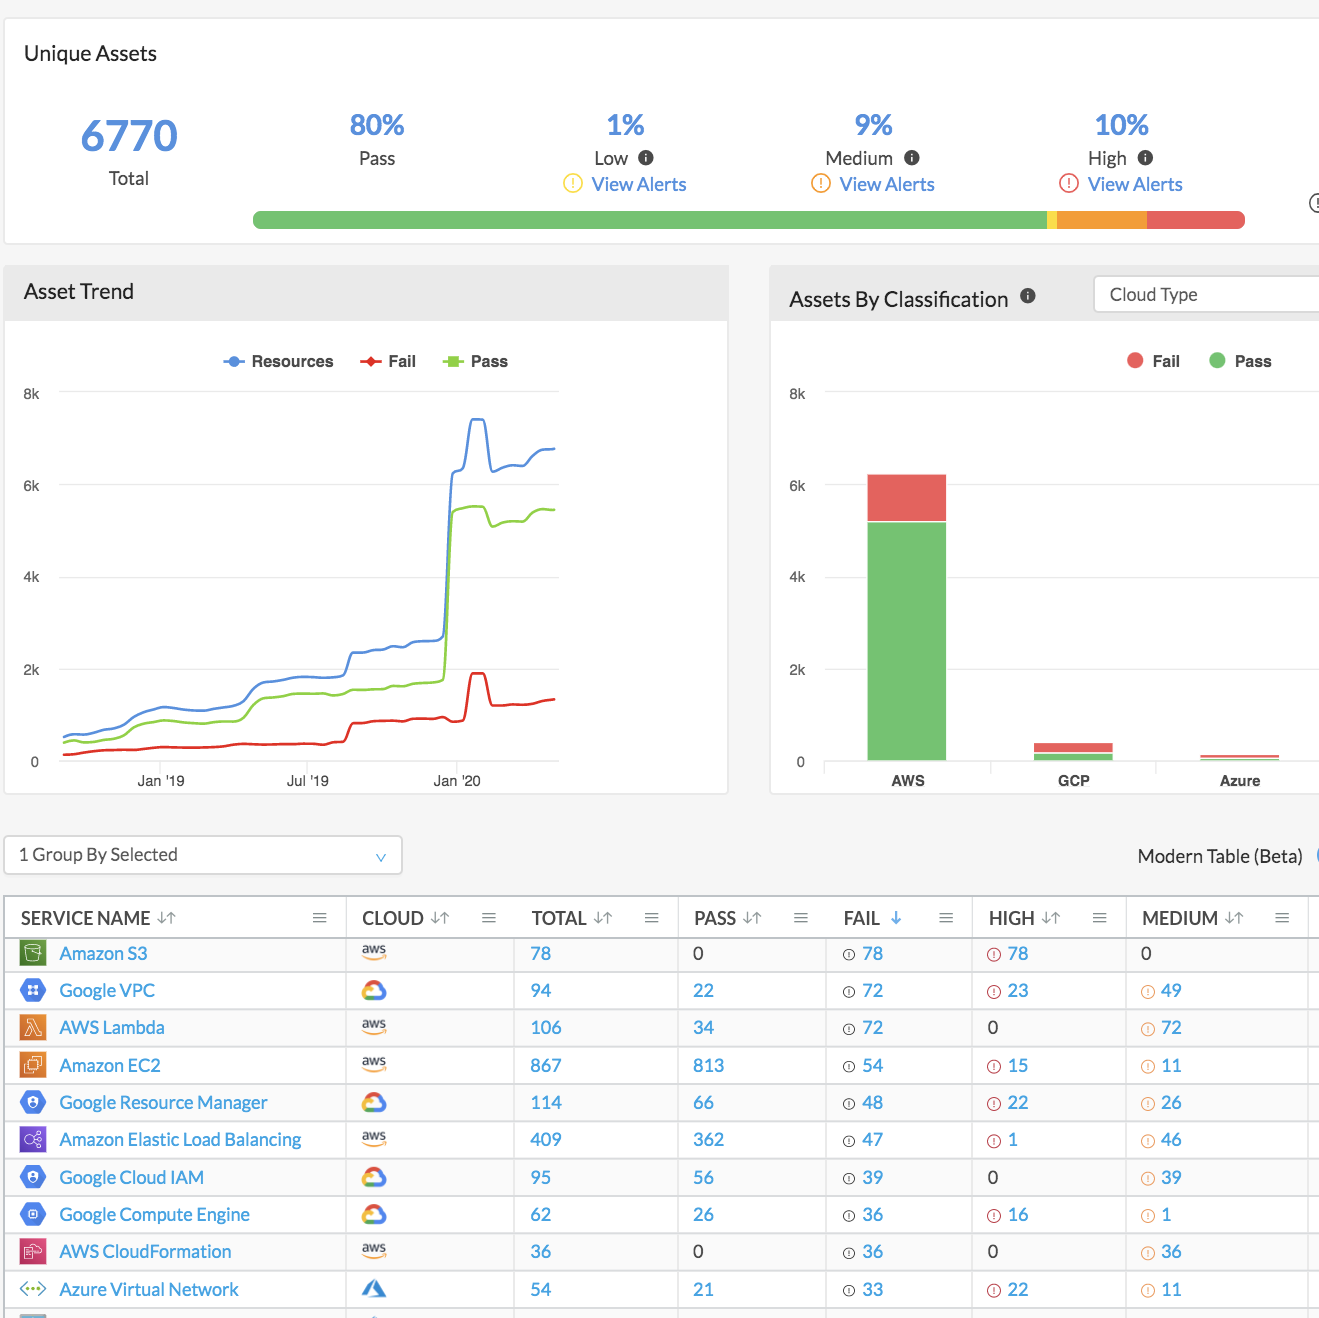This screenshot has width=1319, height=1318.
Task: Click medium count 72 for AWS Lambda
Action: coord(1171,1027)
